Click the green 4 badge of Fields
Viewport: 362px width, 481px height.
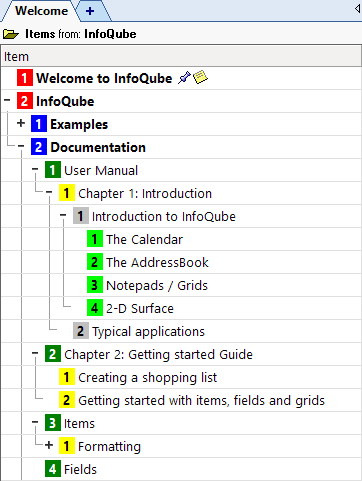53,469
